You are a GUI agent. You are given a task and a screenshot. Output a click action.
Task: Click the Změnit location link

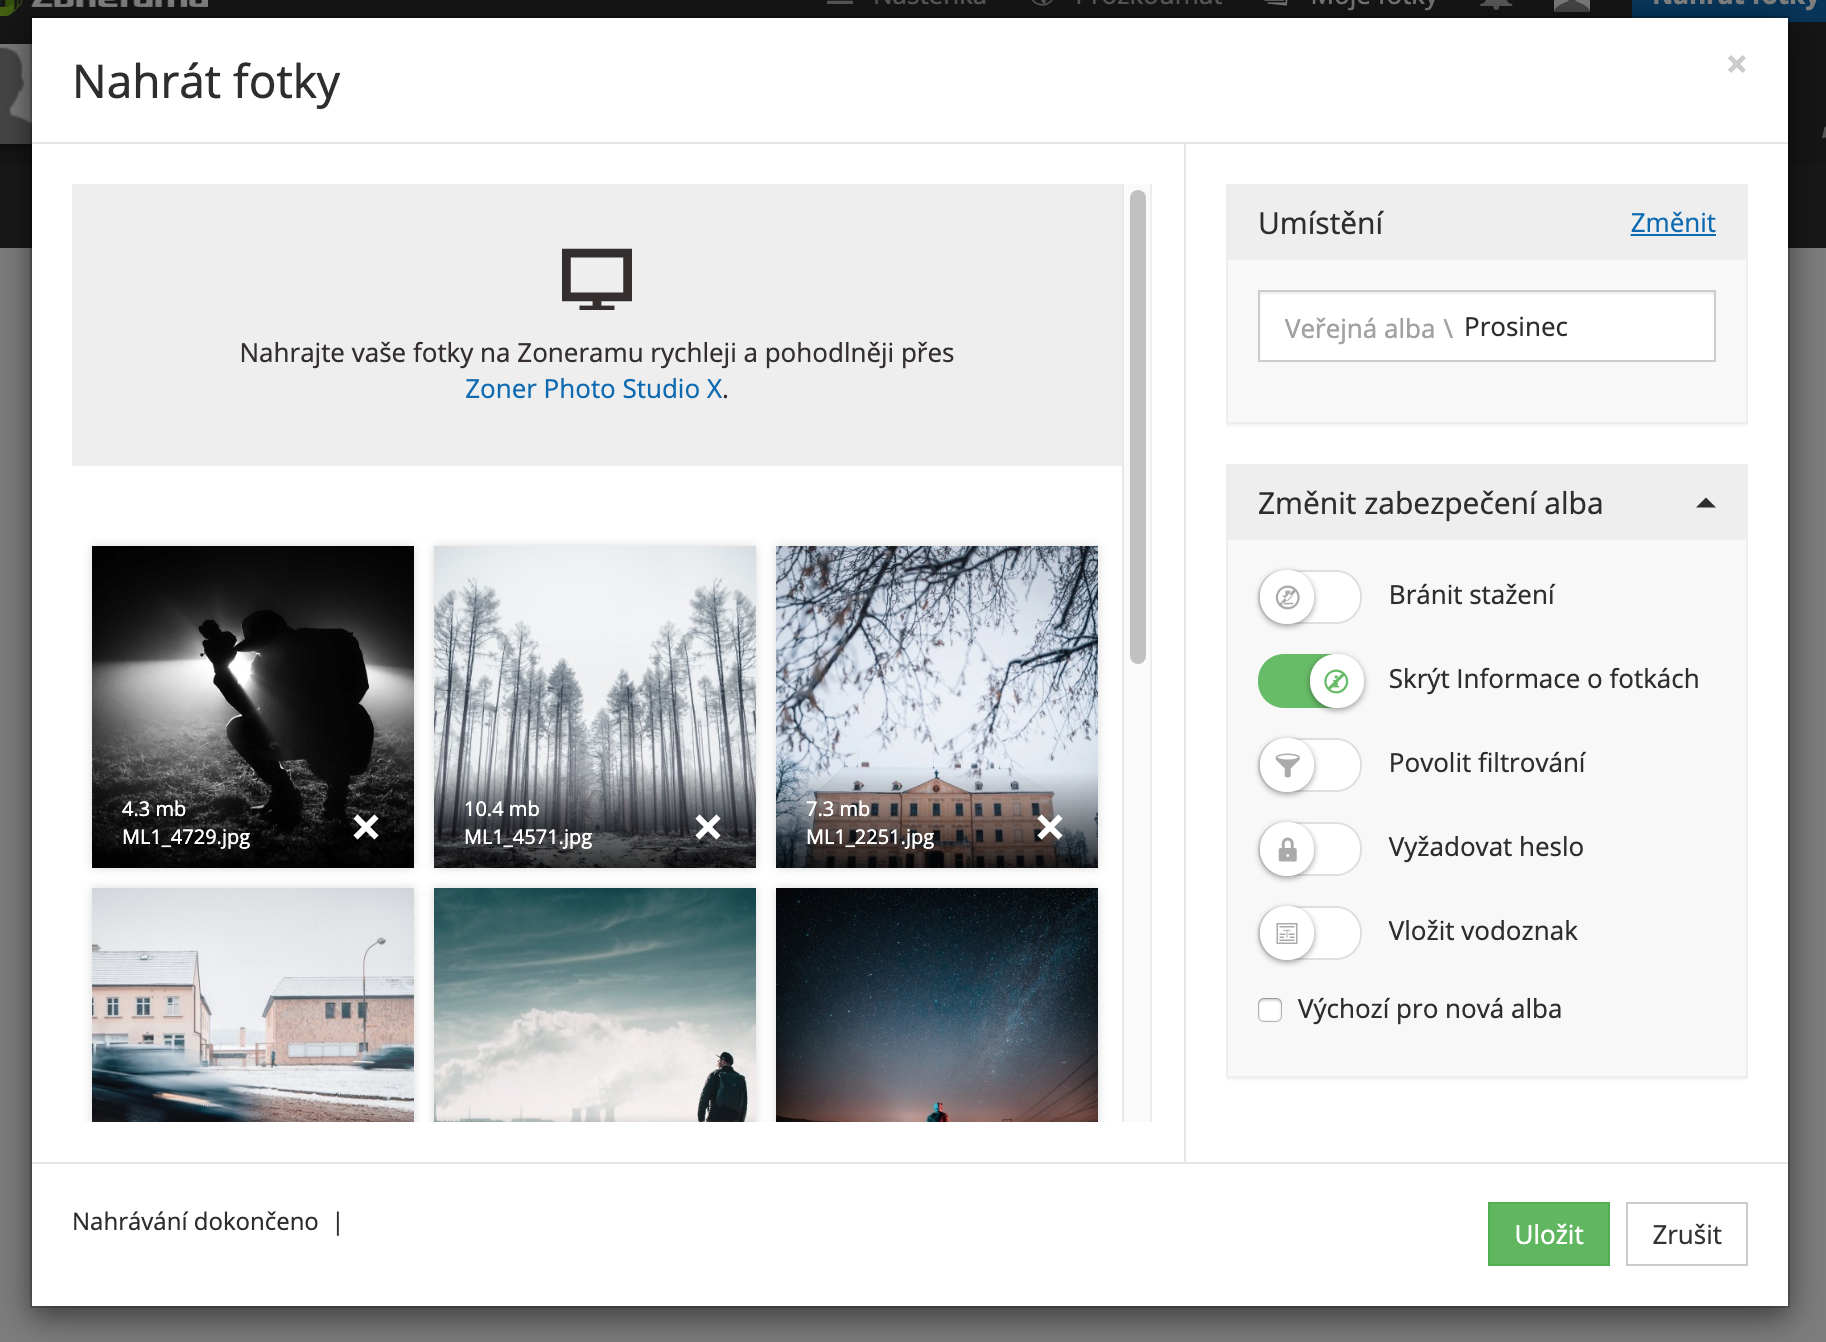[x=1673, y=222]
